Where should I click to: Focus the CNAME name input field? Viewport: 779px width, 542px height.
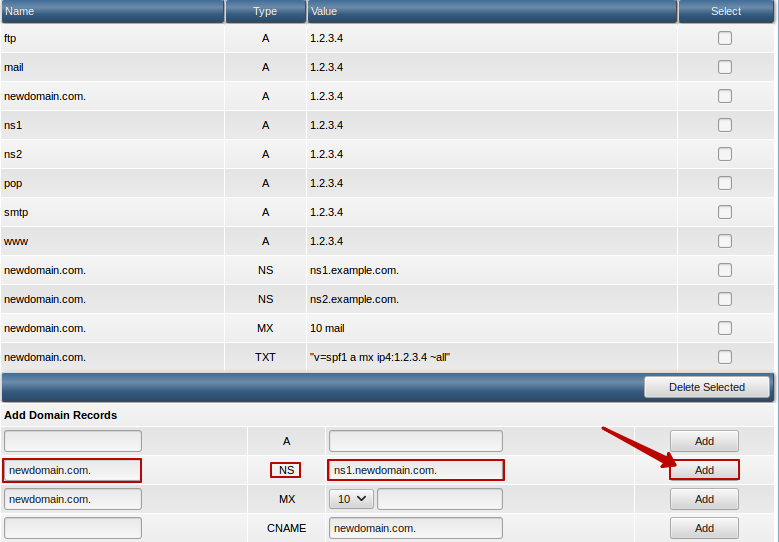(73, 528)
